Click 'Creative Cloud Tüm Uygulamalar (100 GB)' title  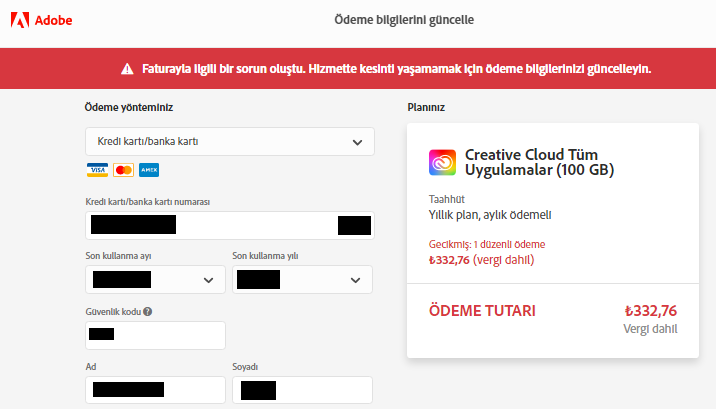pyautogui.click(x=539, y=162)
